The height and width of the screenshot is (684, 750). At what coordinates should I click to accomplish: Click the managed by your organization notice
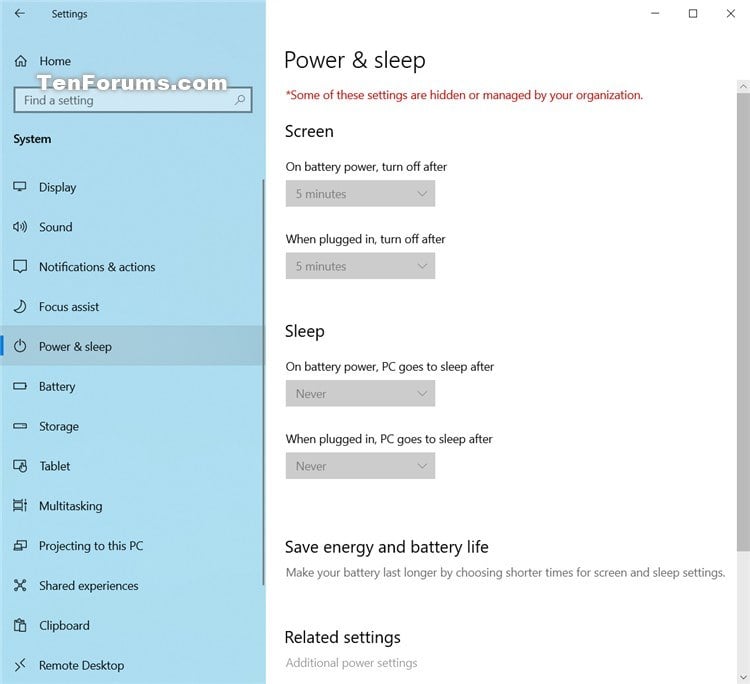tap(464, 95)
